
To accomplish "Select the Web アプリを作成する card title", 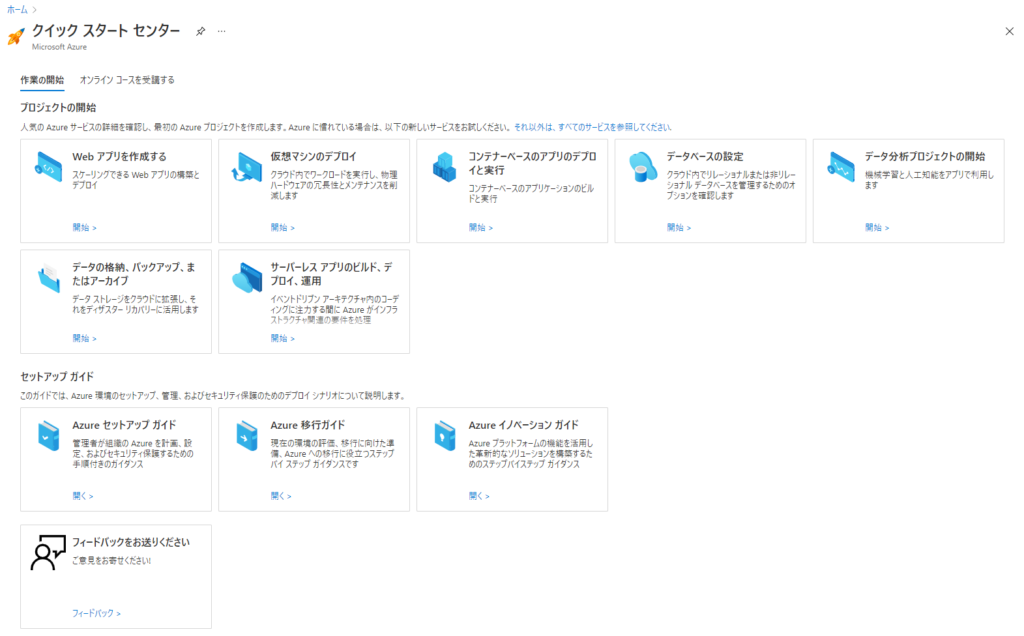I will [120, 157].
